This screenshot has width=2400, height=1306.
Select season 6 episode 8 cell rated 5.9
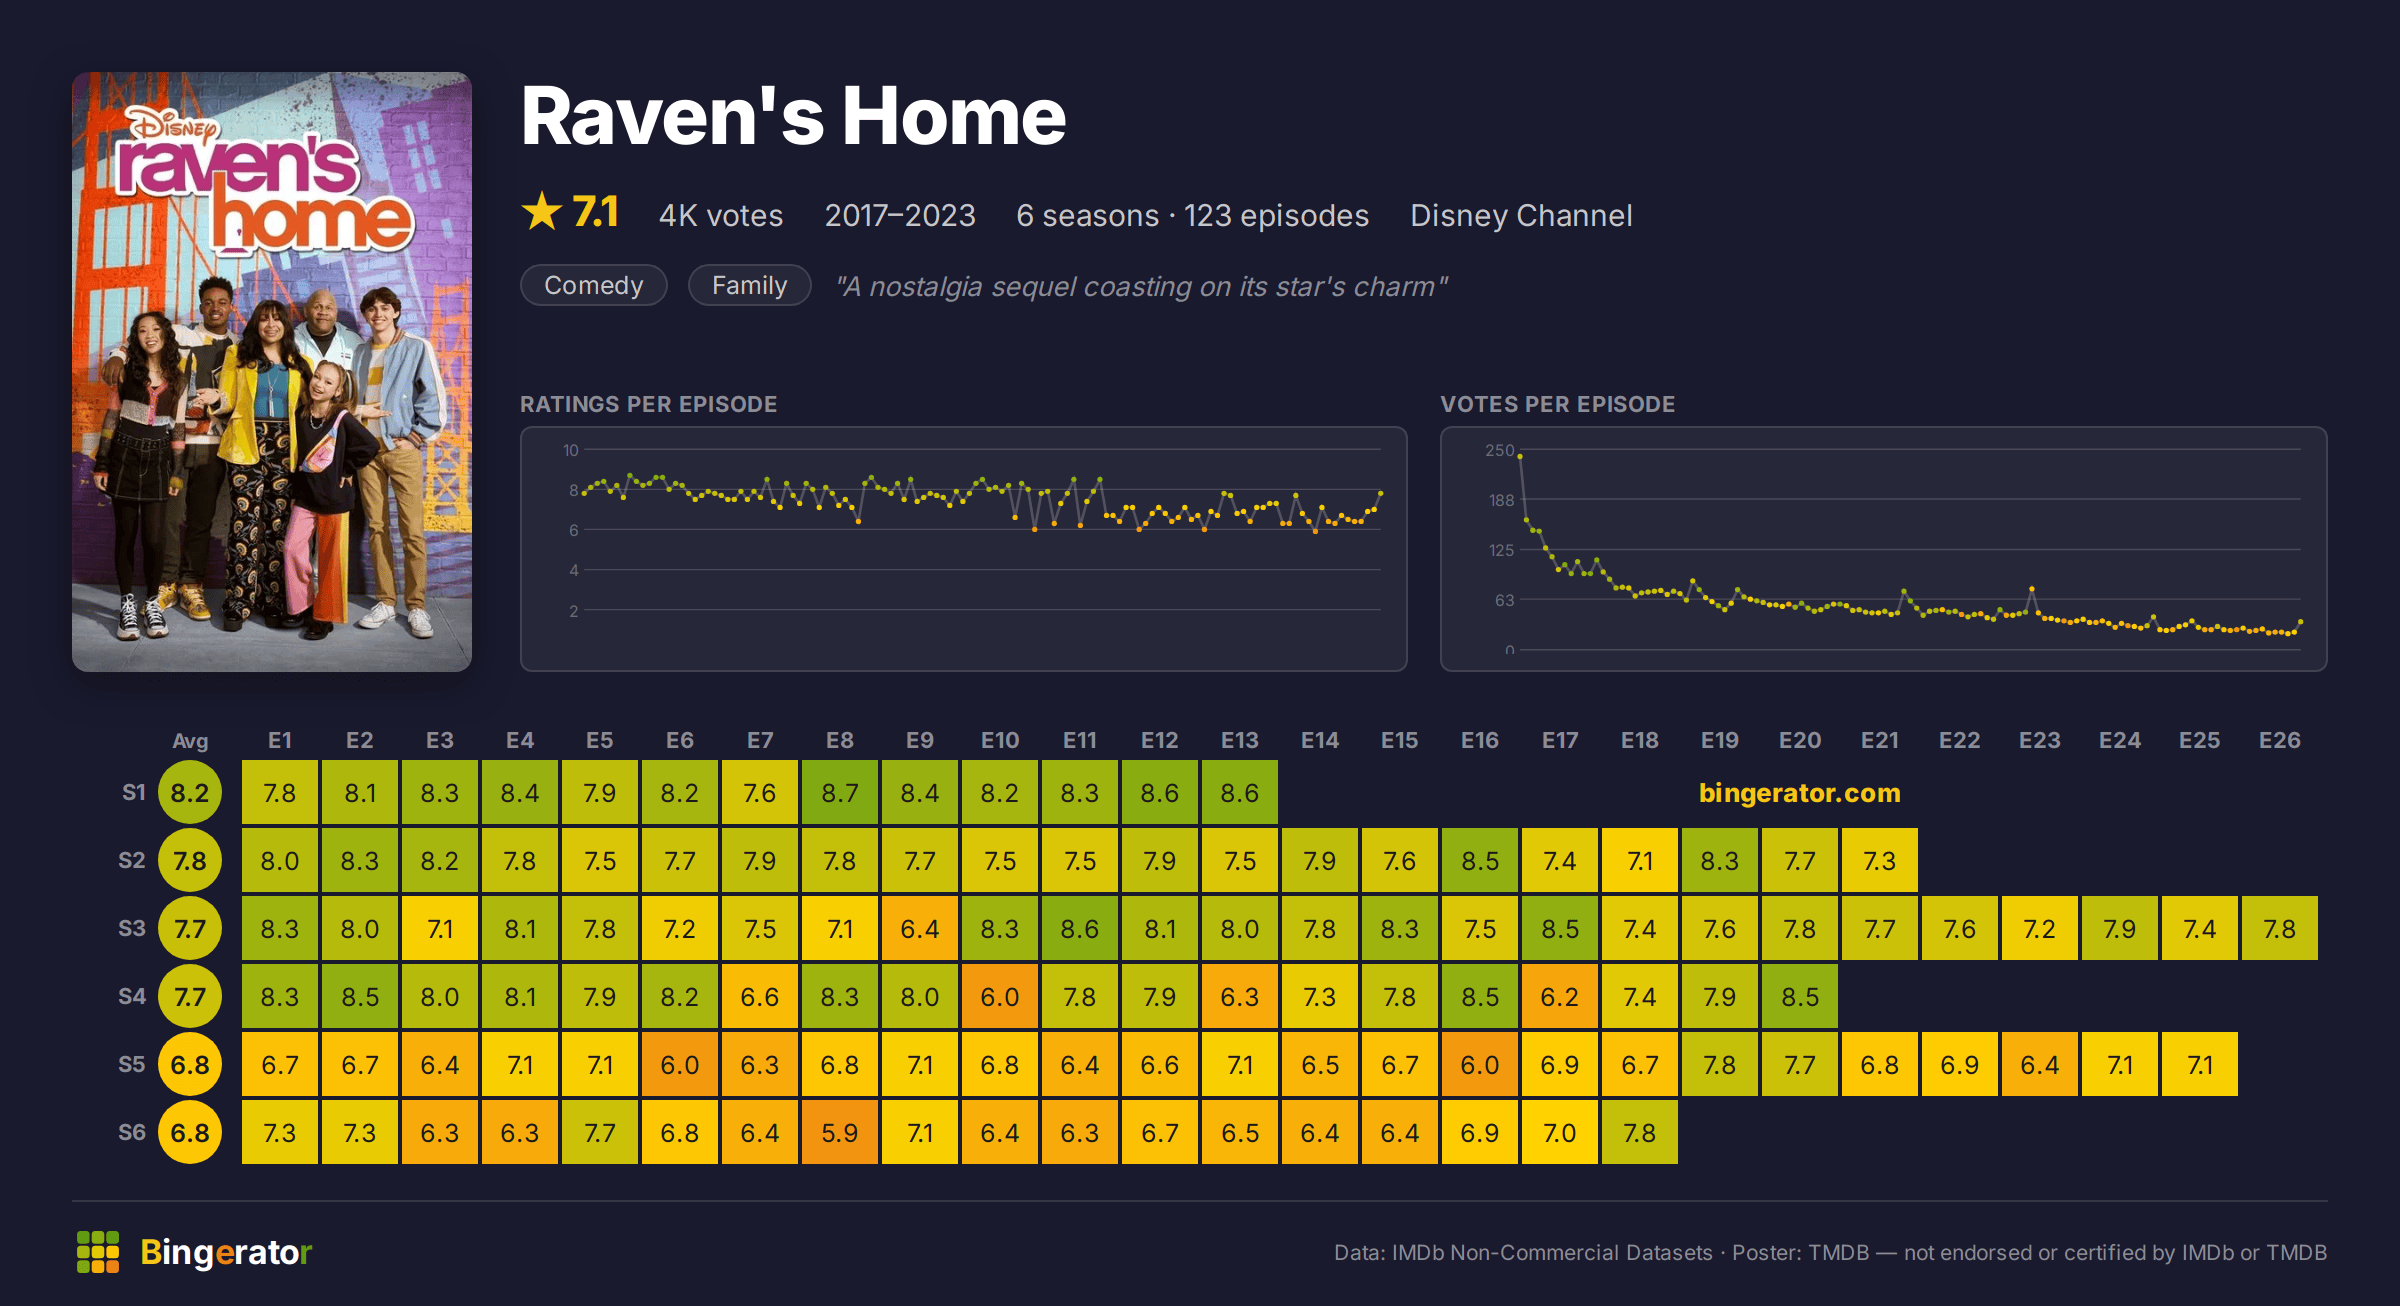[x=840, y=1133]
